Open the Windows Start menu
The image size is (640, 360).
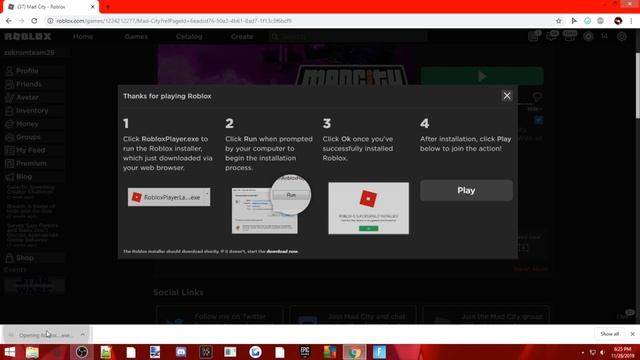(x=9, y=352)
